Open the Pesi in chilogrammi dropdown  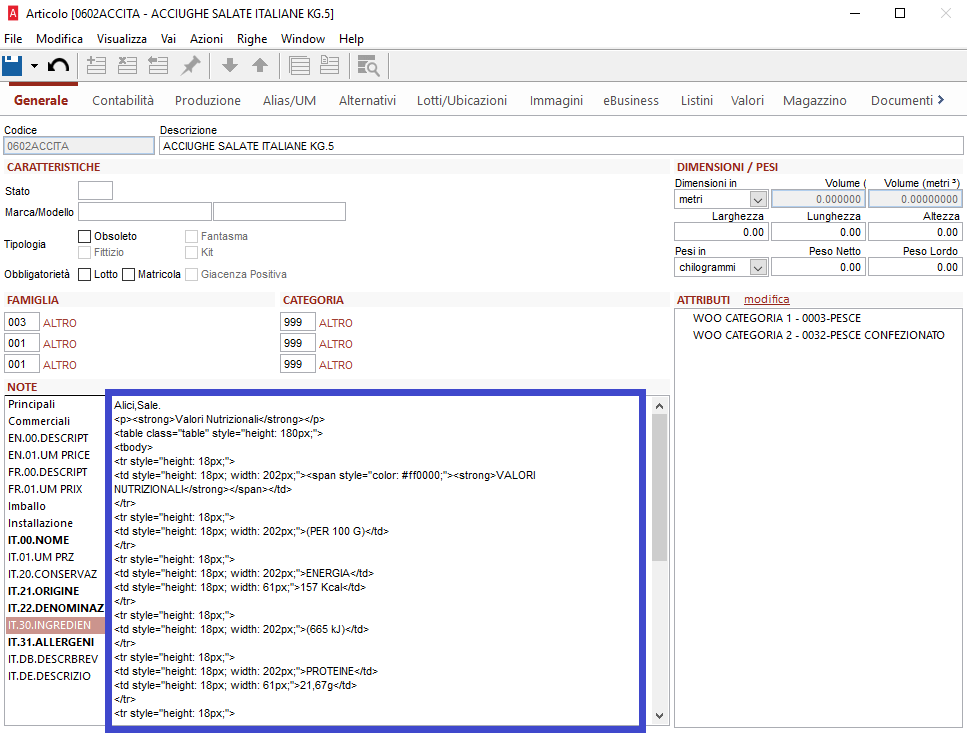[x=757, y=268]
